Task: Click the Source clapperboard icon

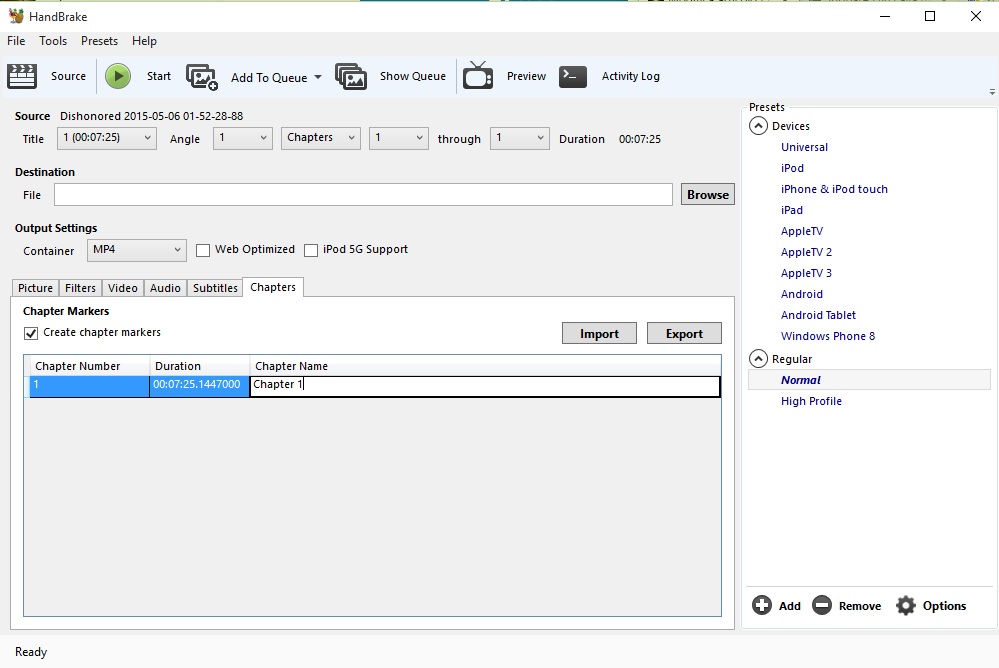Action: pyautogui.click(x=22, y=76)
